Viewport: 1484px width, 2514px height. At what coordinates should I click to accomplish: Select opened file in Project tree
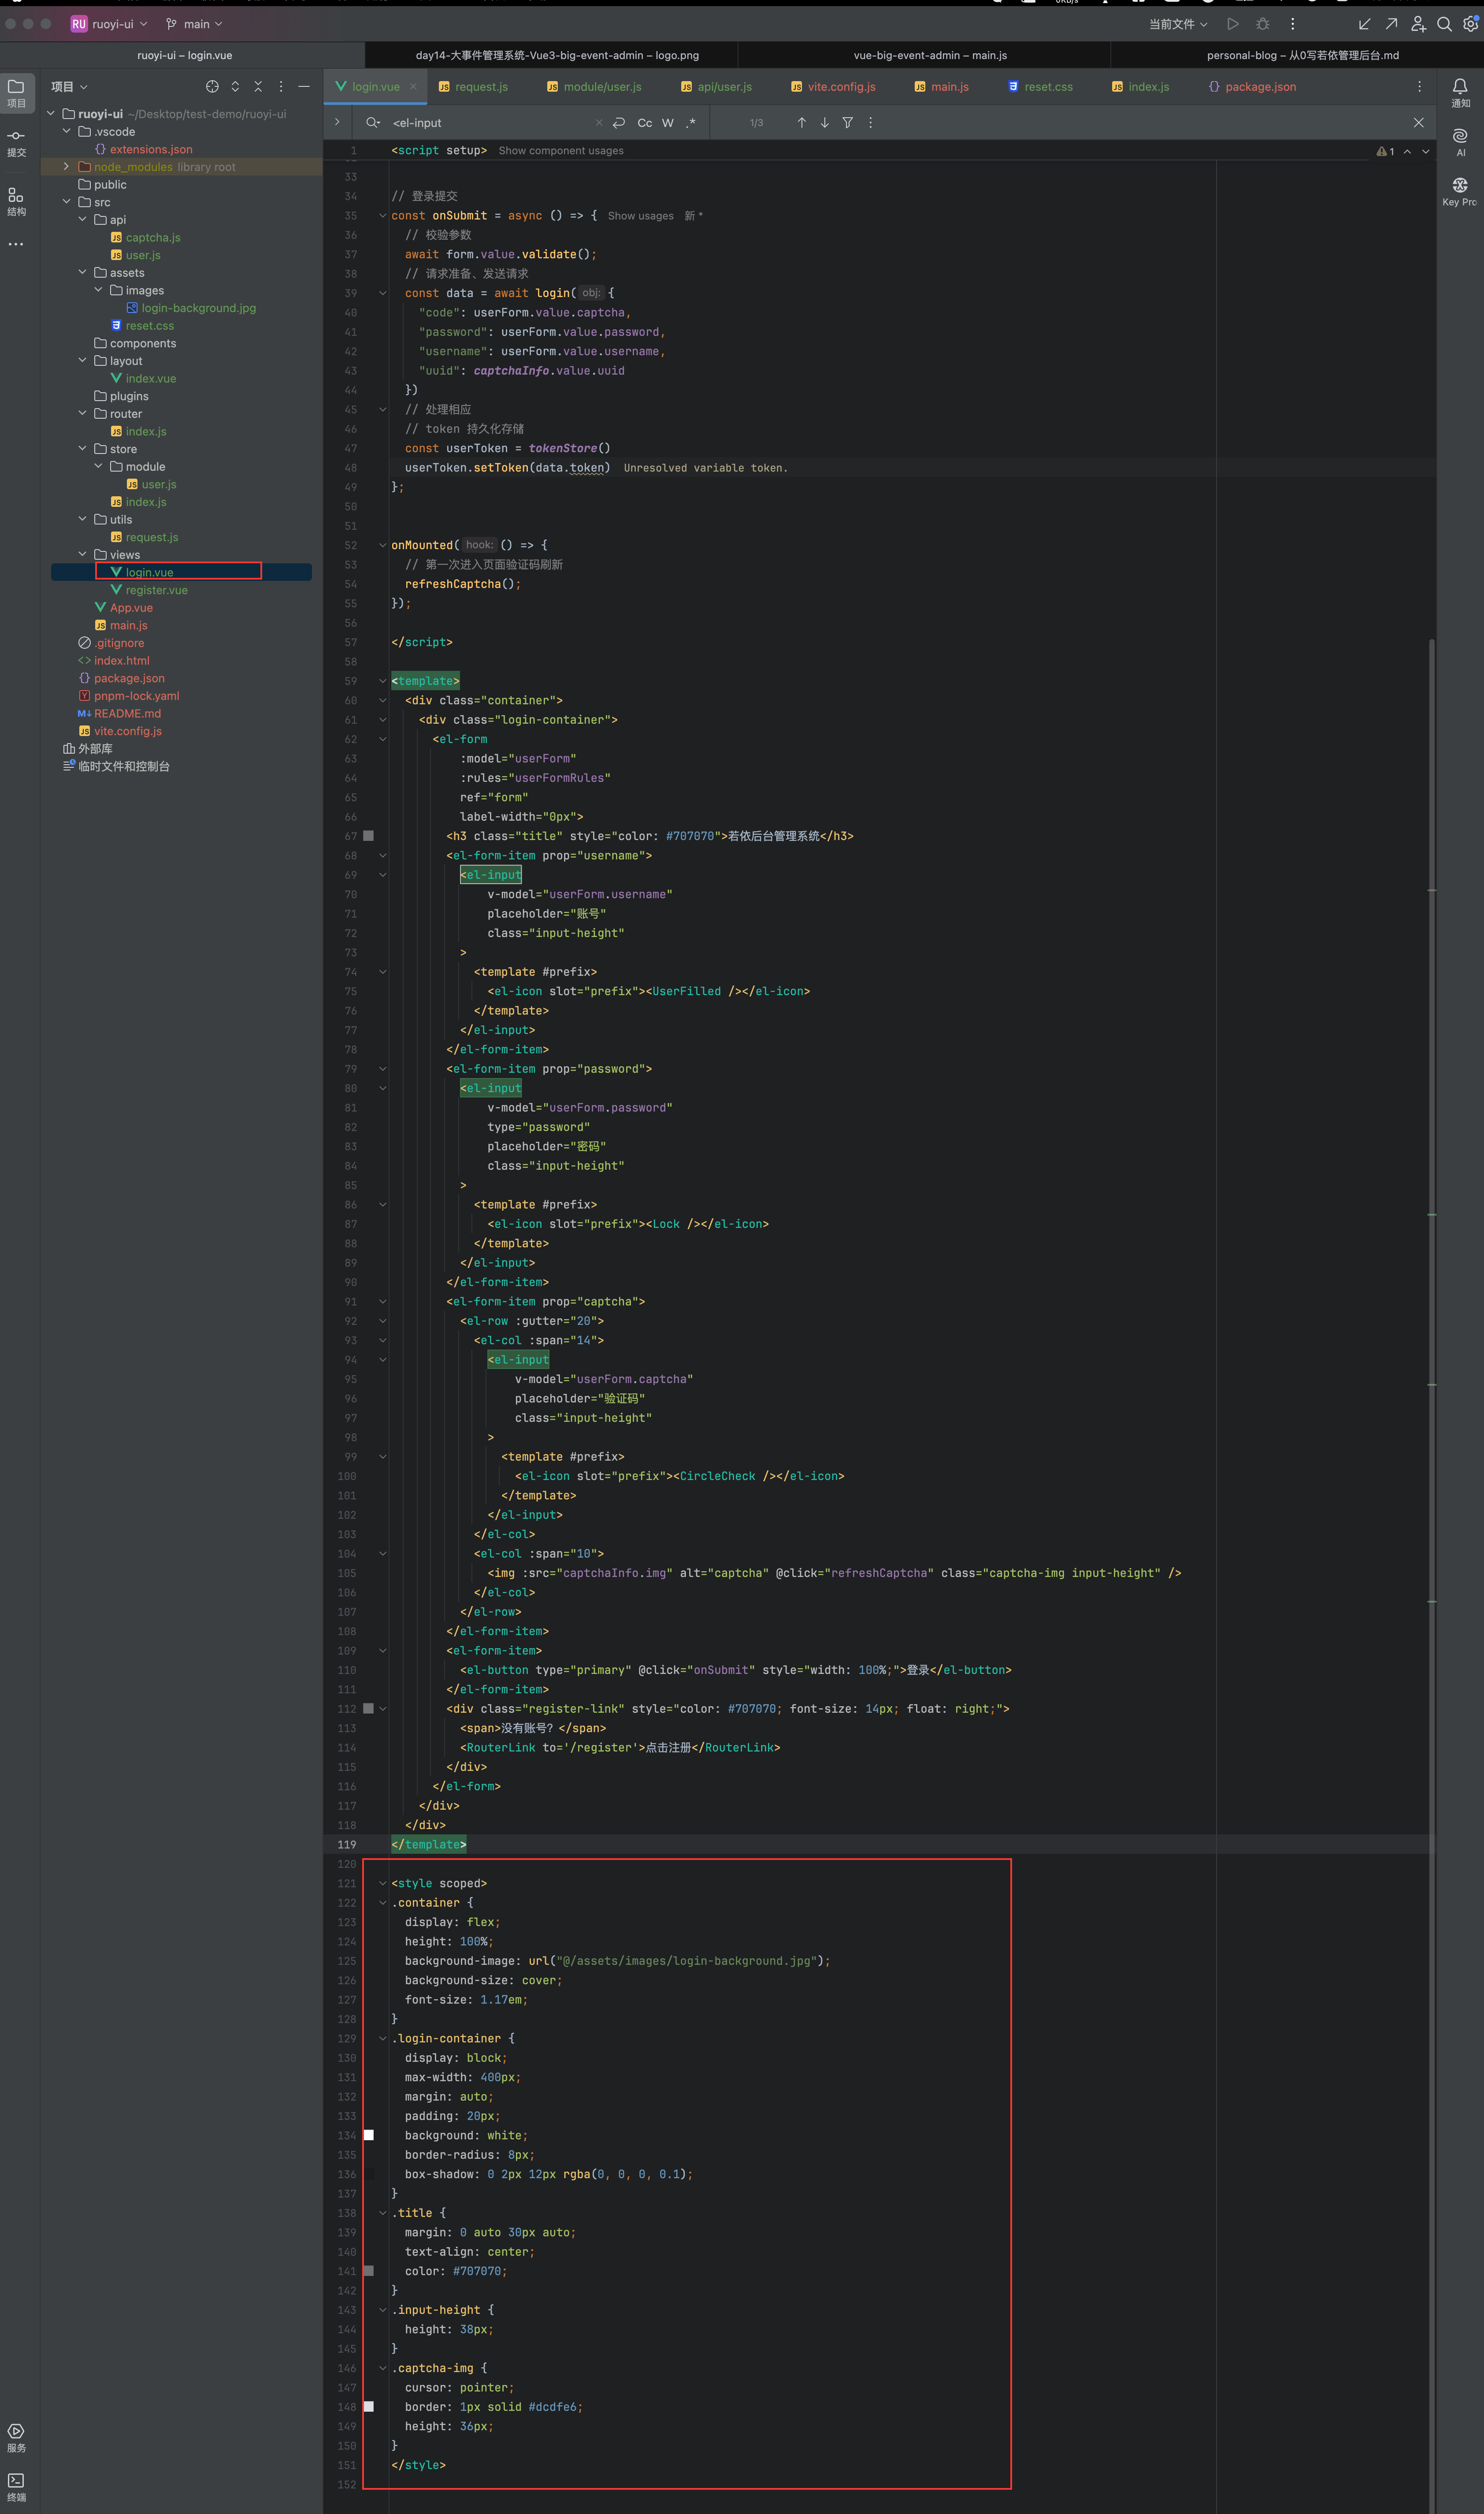[212, 87]
